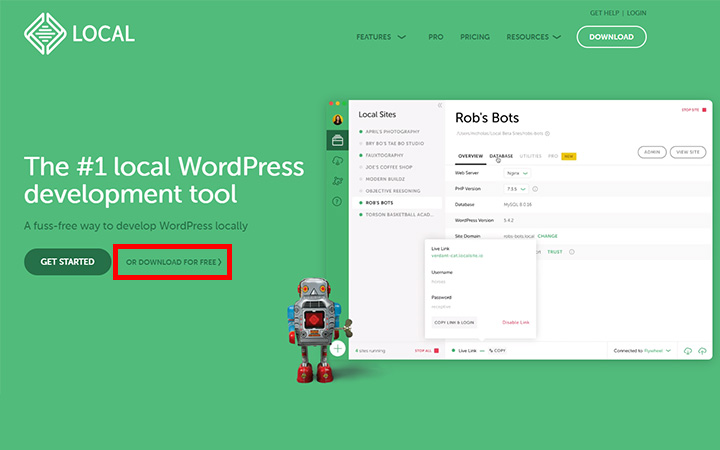Click the info icon next to the site path
Viewport: 720px width, 450px height.
pyautogui.click(x=547, y=134)
